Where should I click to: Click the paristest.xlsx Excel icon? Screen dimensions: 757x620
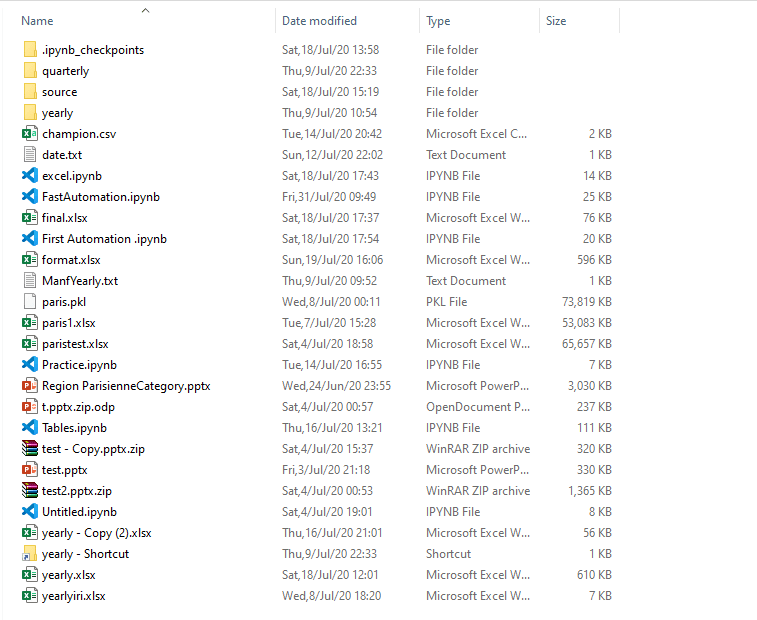30,344
